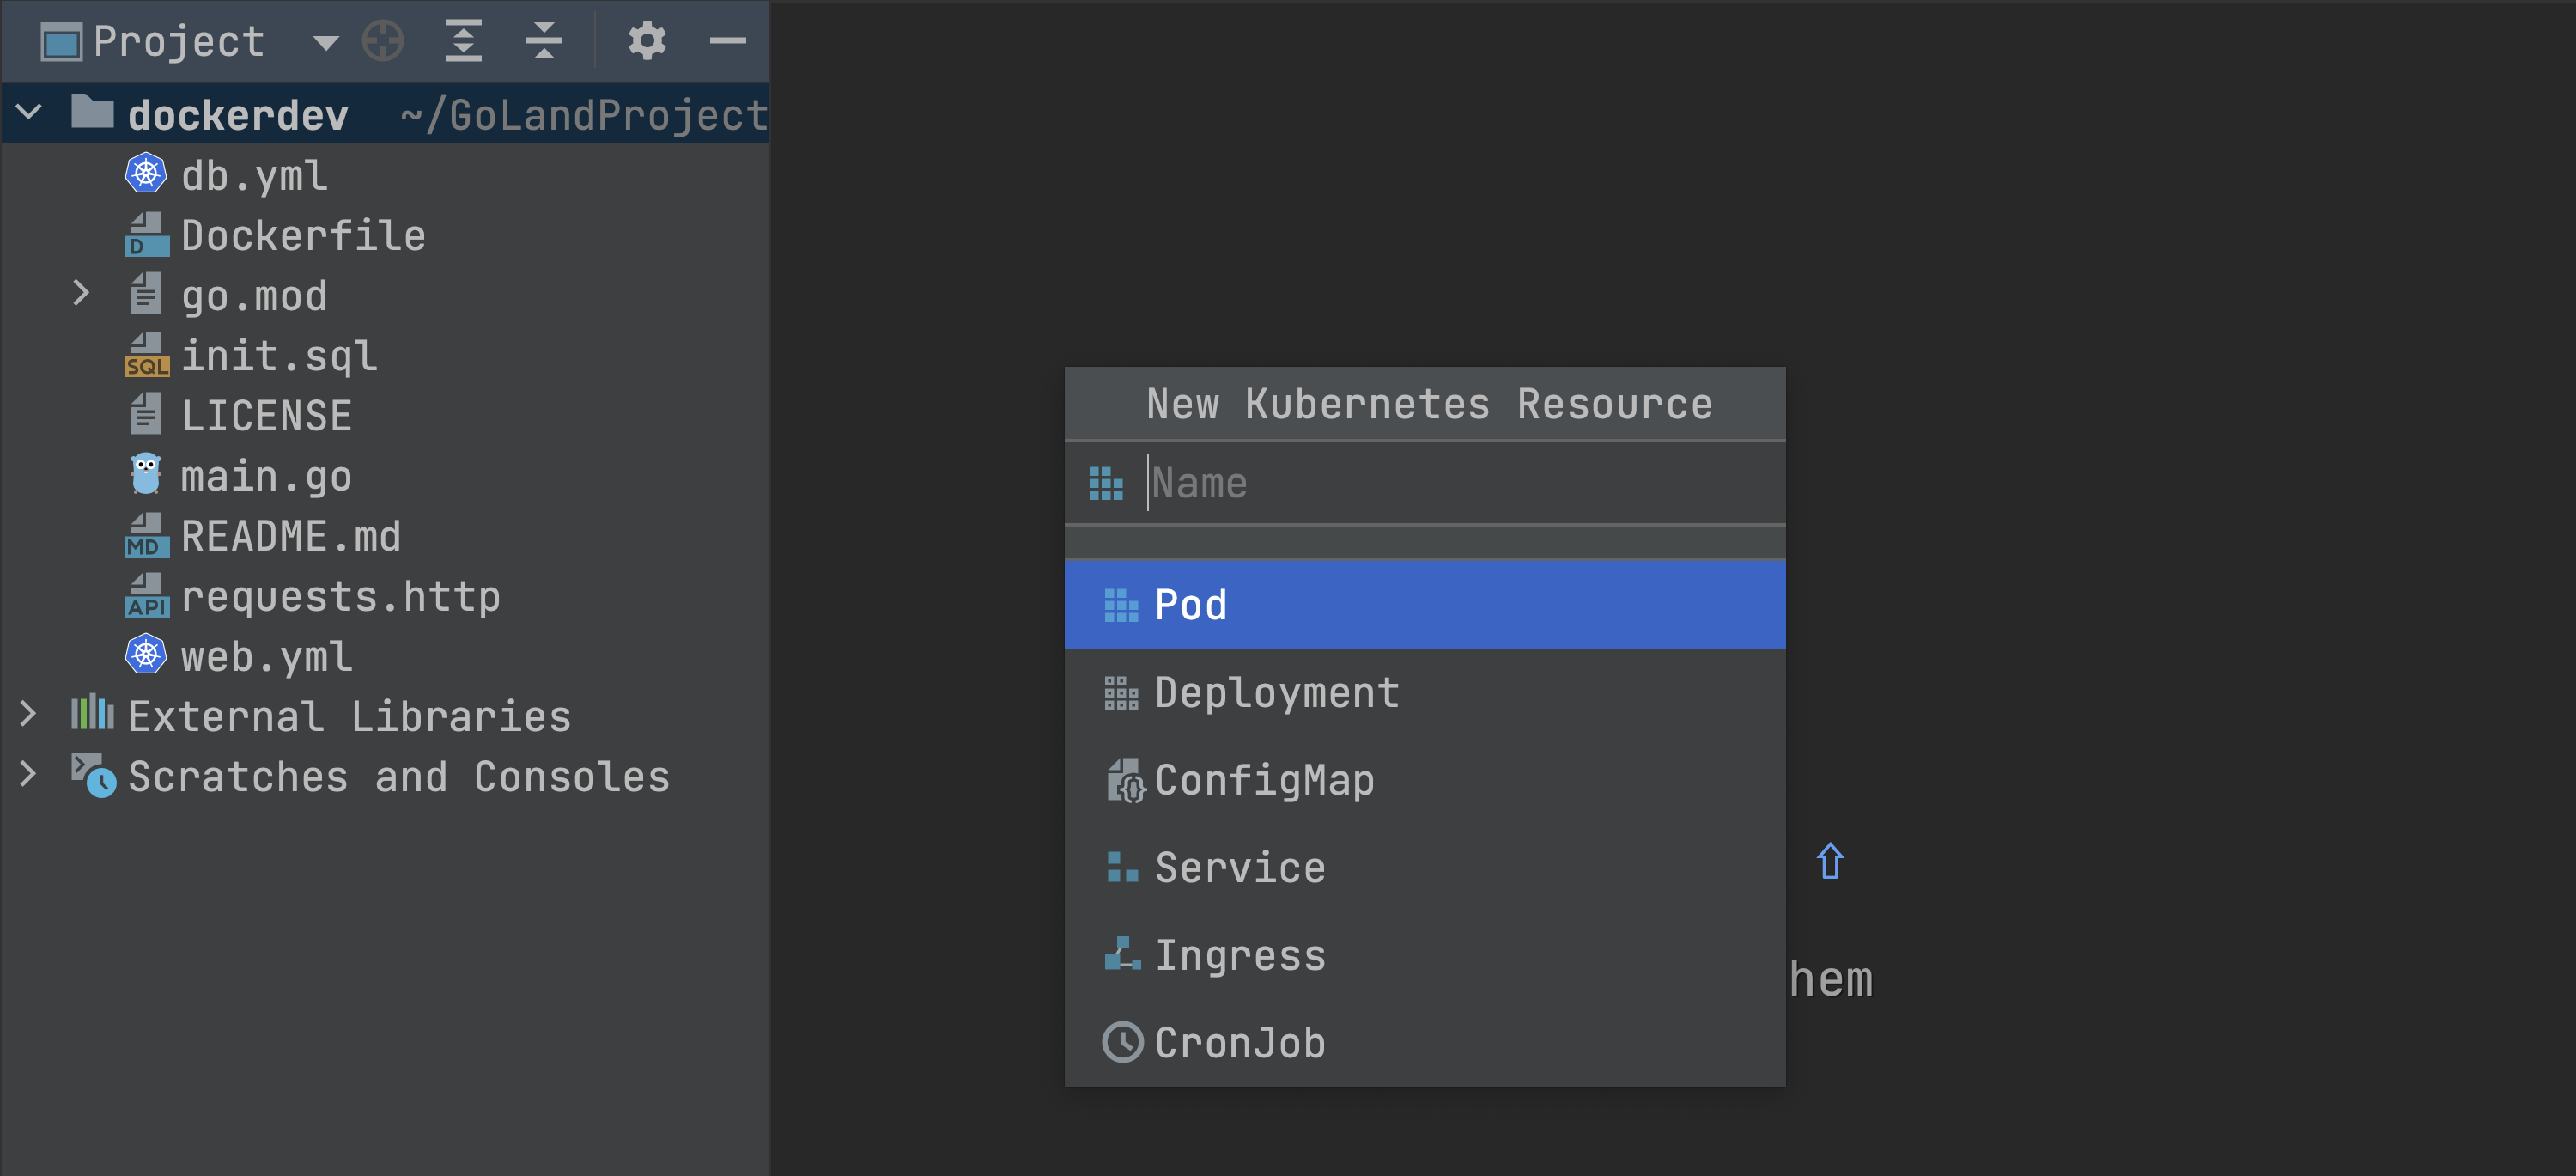Image resolution: width=2576 pixels, height=1176 pixels.
Task: Pick the Service resource option
Action: 1240,867
